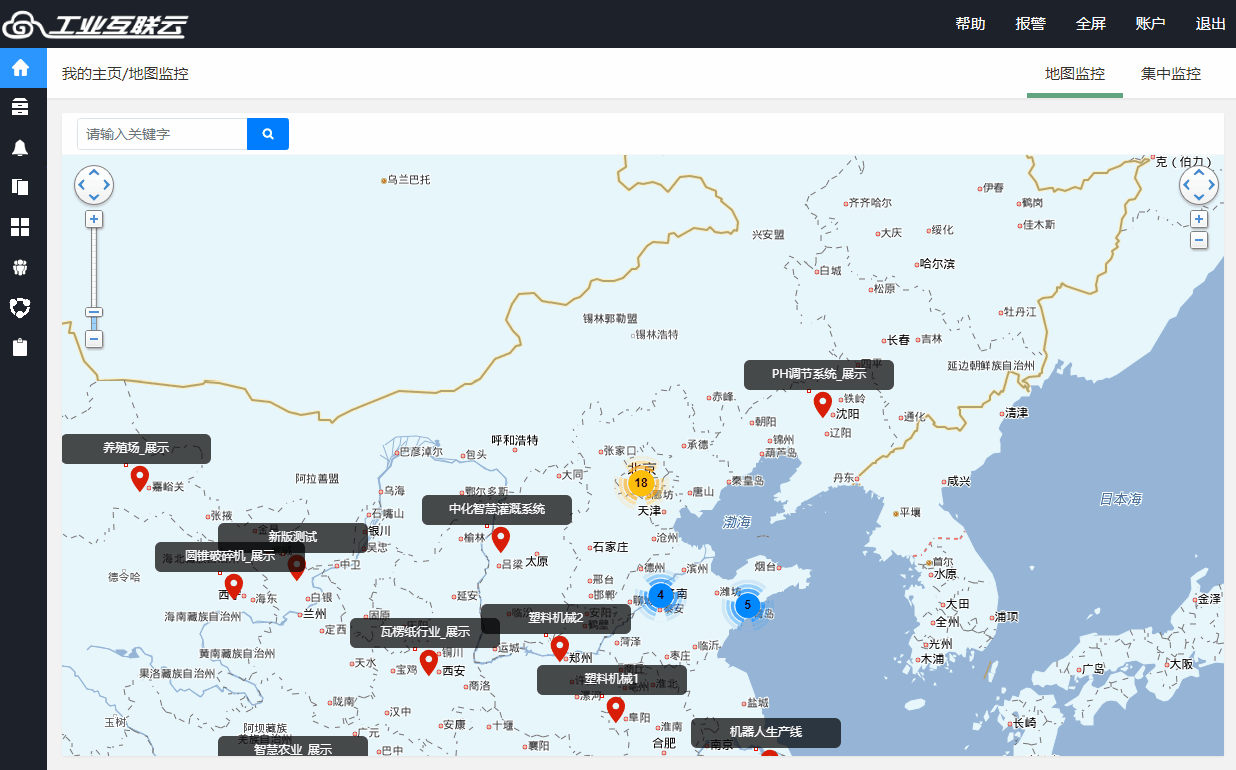Image resolution: width=1236 pixels, height=770 pixels.
Task: Click the PH调节系统_展示 label
Action: tap(819, 374)
